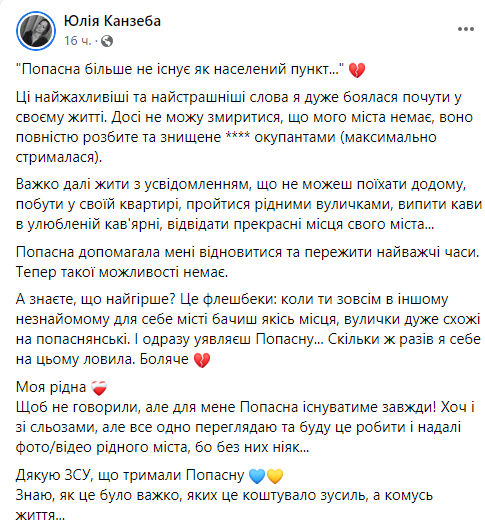Viewport: 485px width, 525px height.
Task: Click the blue heart emoji
Action: (x=257, y=476)
